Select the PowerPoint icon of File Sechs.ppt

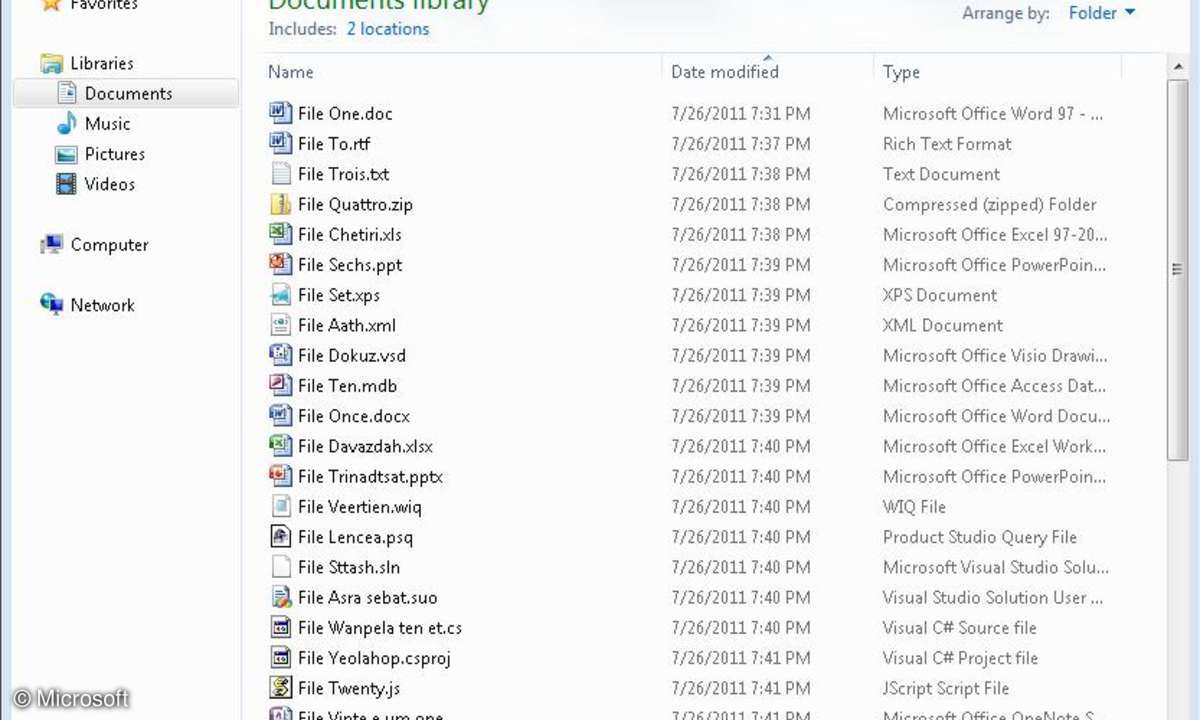(281, 264)
